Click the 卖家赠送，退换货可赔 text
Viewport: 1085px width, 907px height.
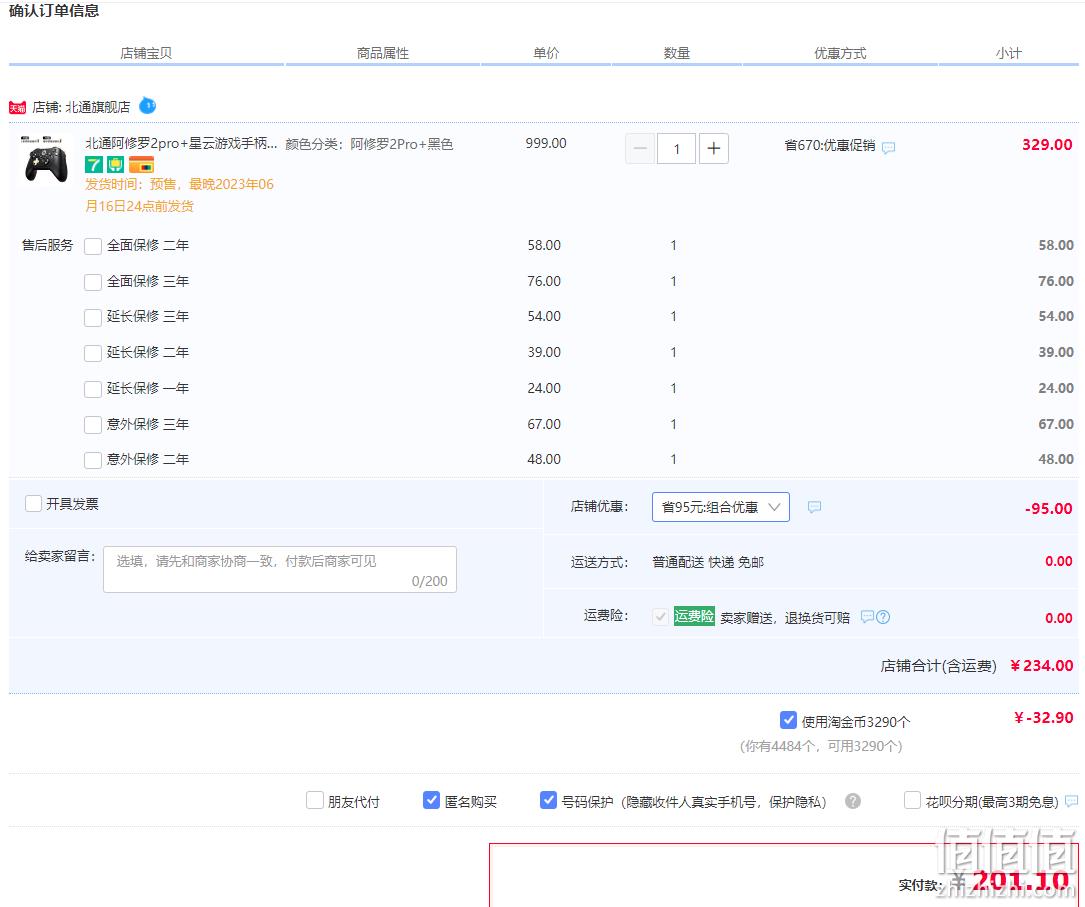[x=785, y=617]
